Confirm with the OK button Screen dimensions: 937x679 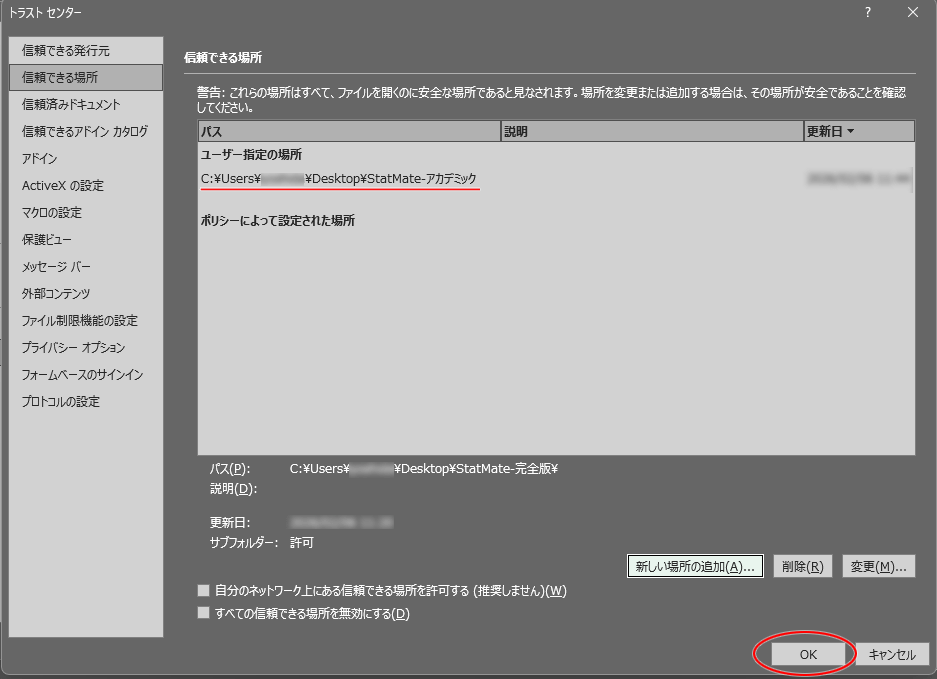(808, 654)
